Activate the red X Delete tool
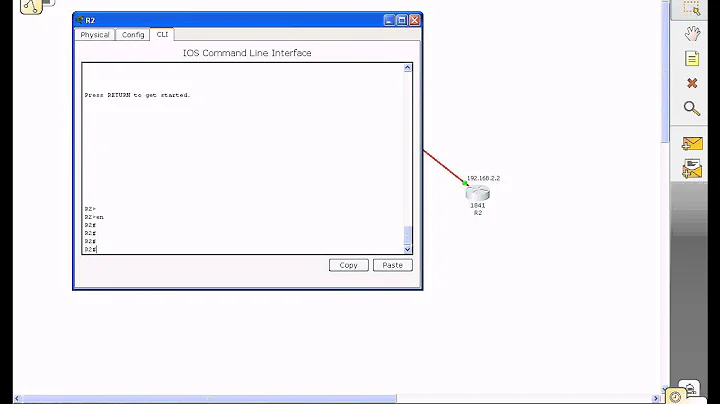Image resolution: width=720 pixels, height=404 pixels. point(692,83)
